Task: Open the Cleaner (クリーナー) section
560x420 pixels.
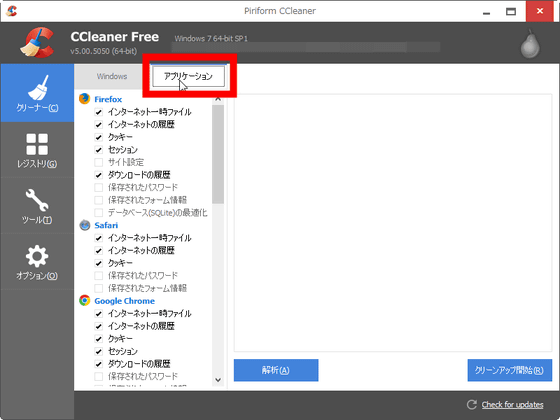Action: (x=37, y=93)
